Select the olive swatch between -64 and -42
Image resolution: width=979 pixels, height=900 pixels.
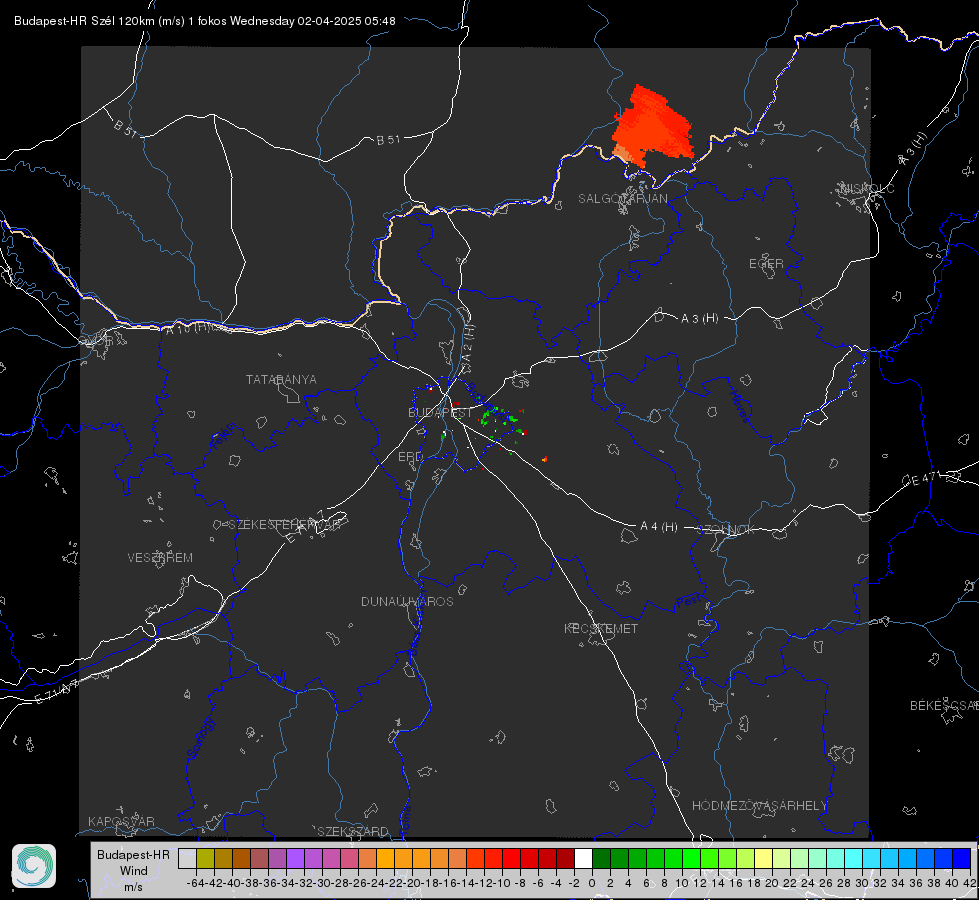205,858
